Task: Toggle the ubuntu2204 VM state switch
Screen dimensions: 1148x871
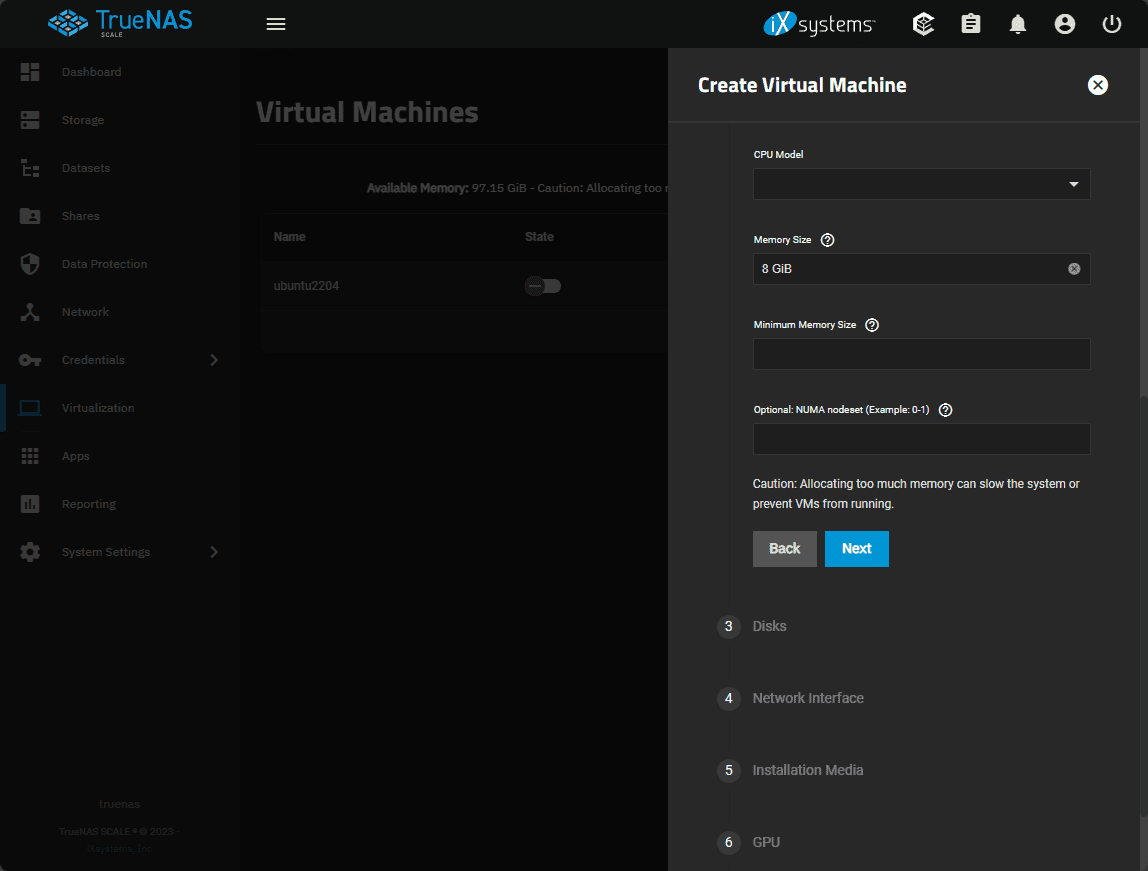Action: pos(543,286)
